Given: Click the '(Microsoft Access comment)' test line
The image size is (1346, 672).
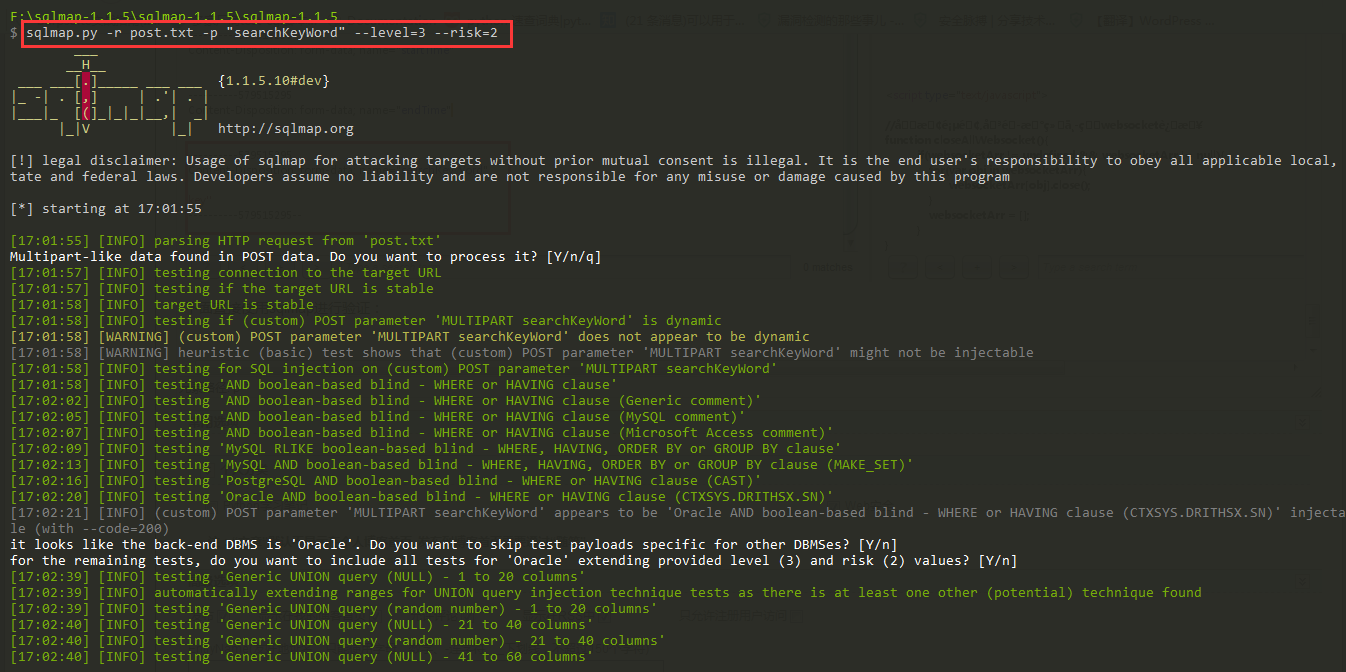Looking at the screenshot, I should tap(422, 433).
